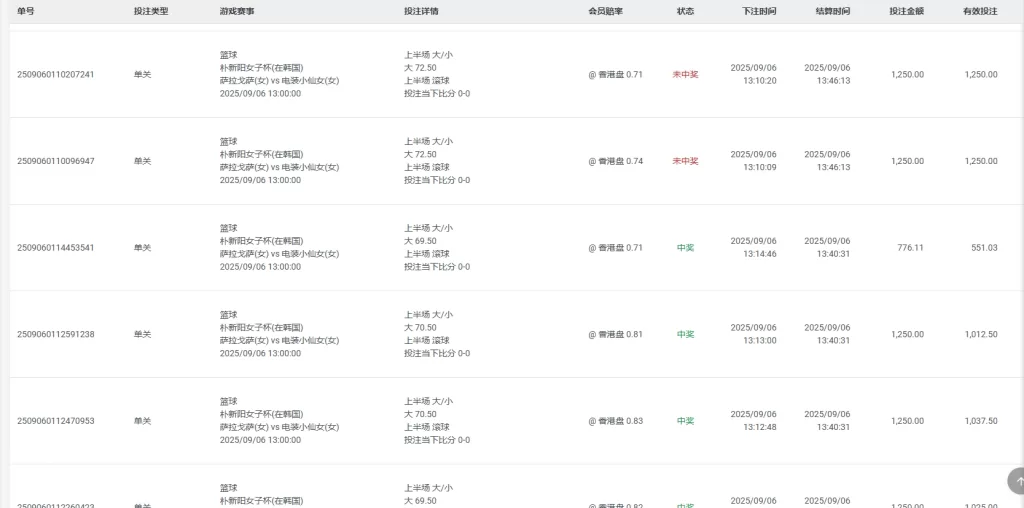The image size is (1024, 508).
Task: Click 大 69.50 detail in order 2509060114453541 row
Action: click(421, 241)
